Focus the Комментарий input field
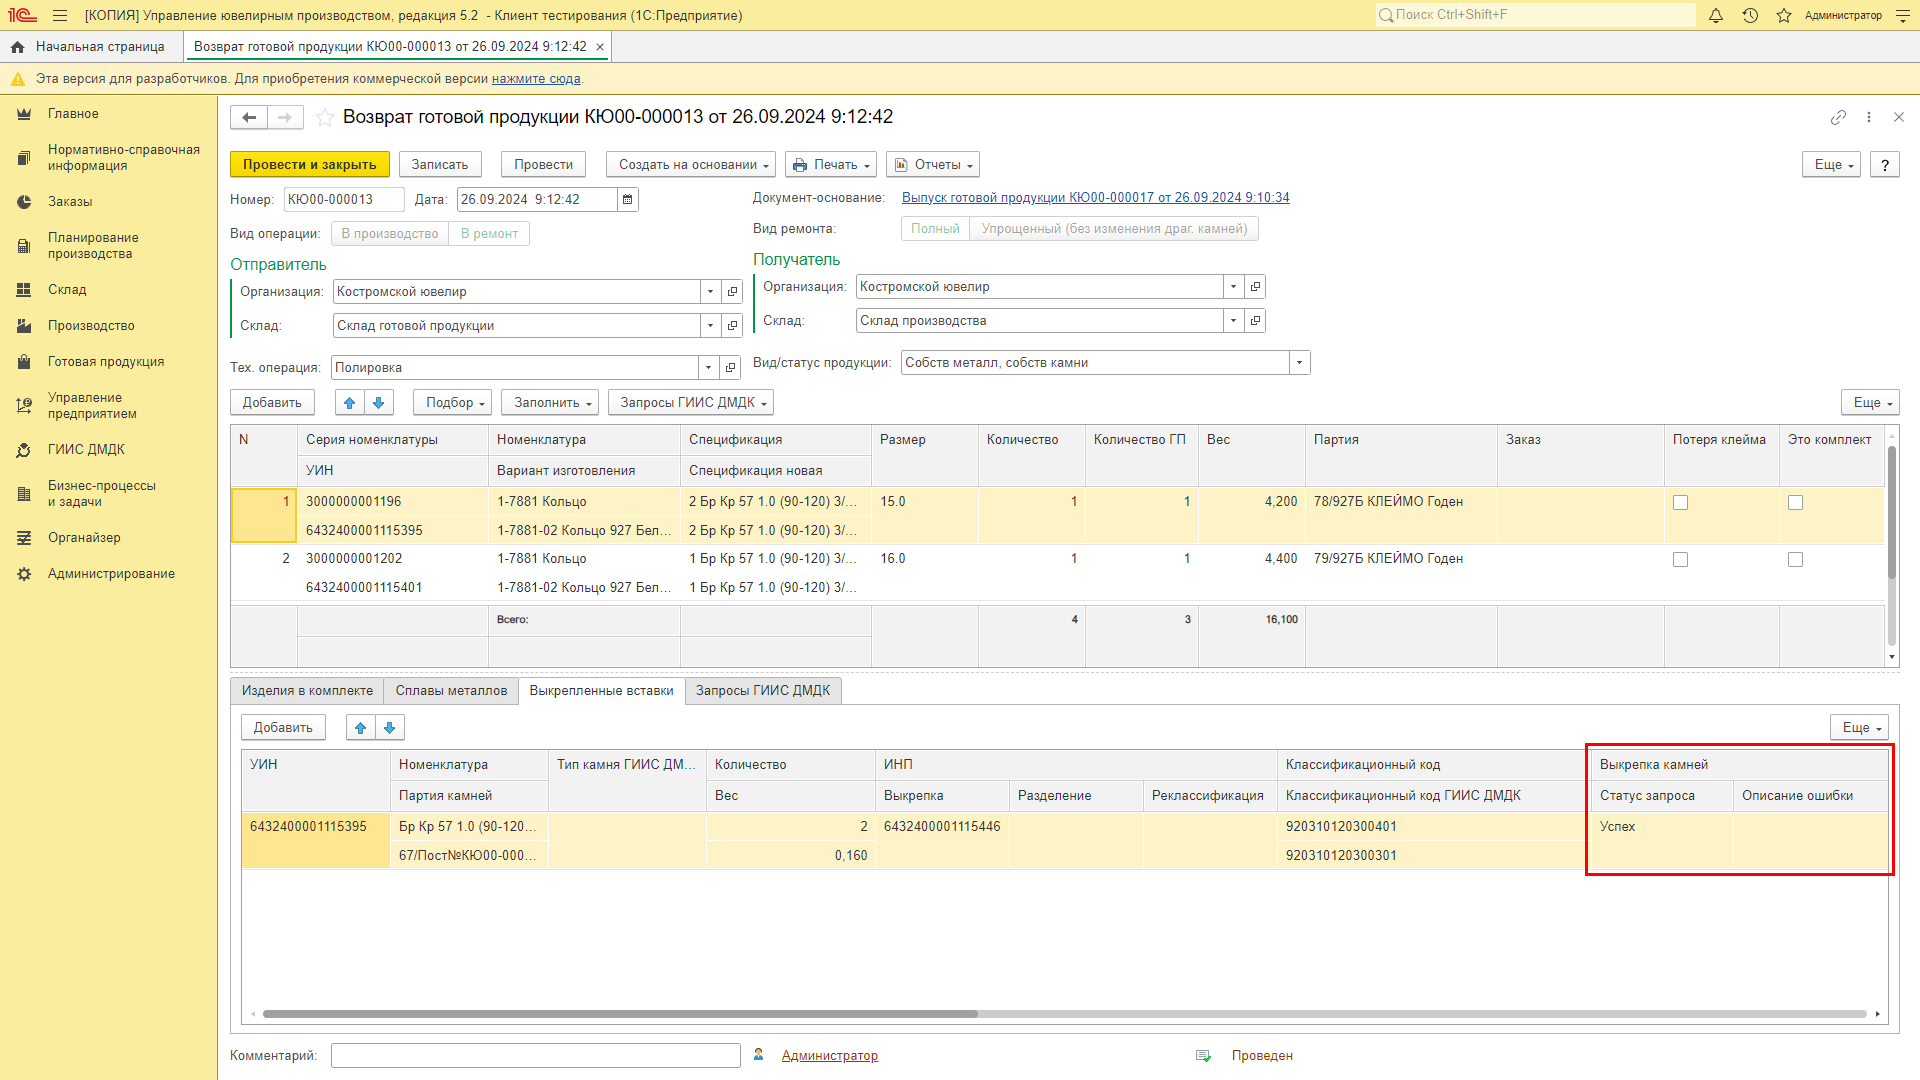This screenshot has height=1080, width=1920. click(536, 1056)
